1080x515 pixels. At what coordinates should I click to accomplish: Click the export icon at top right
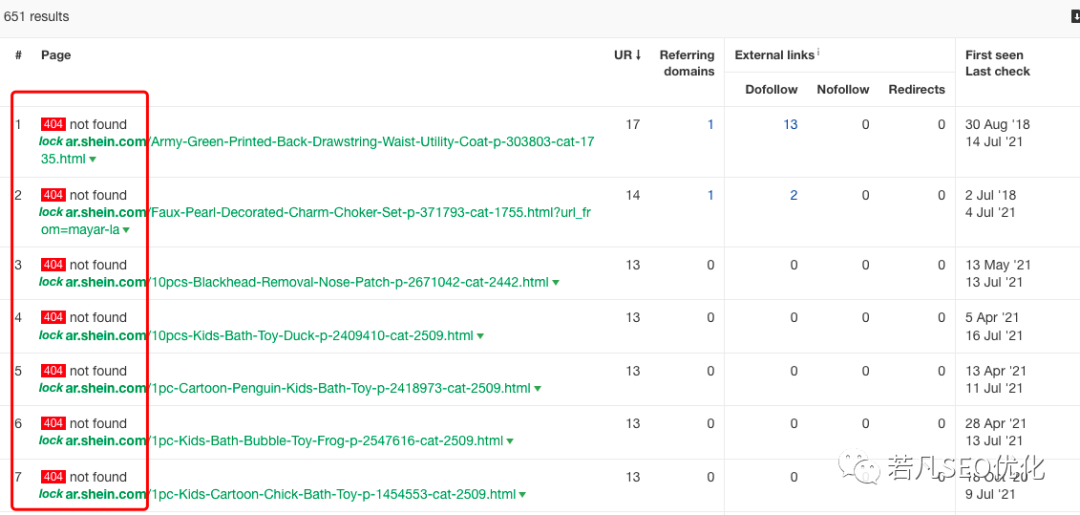tap(1075, 17)
